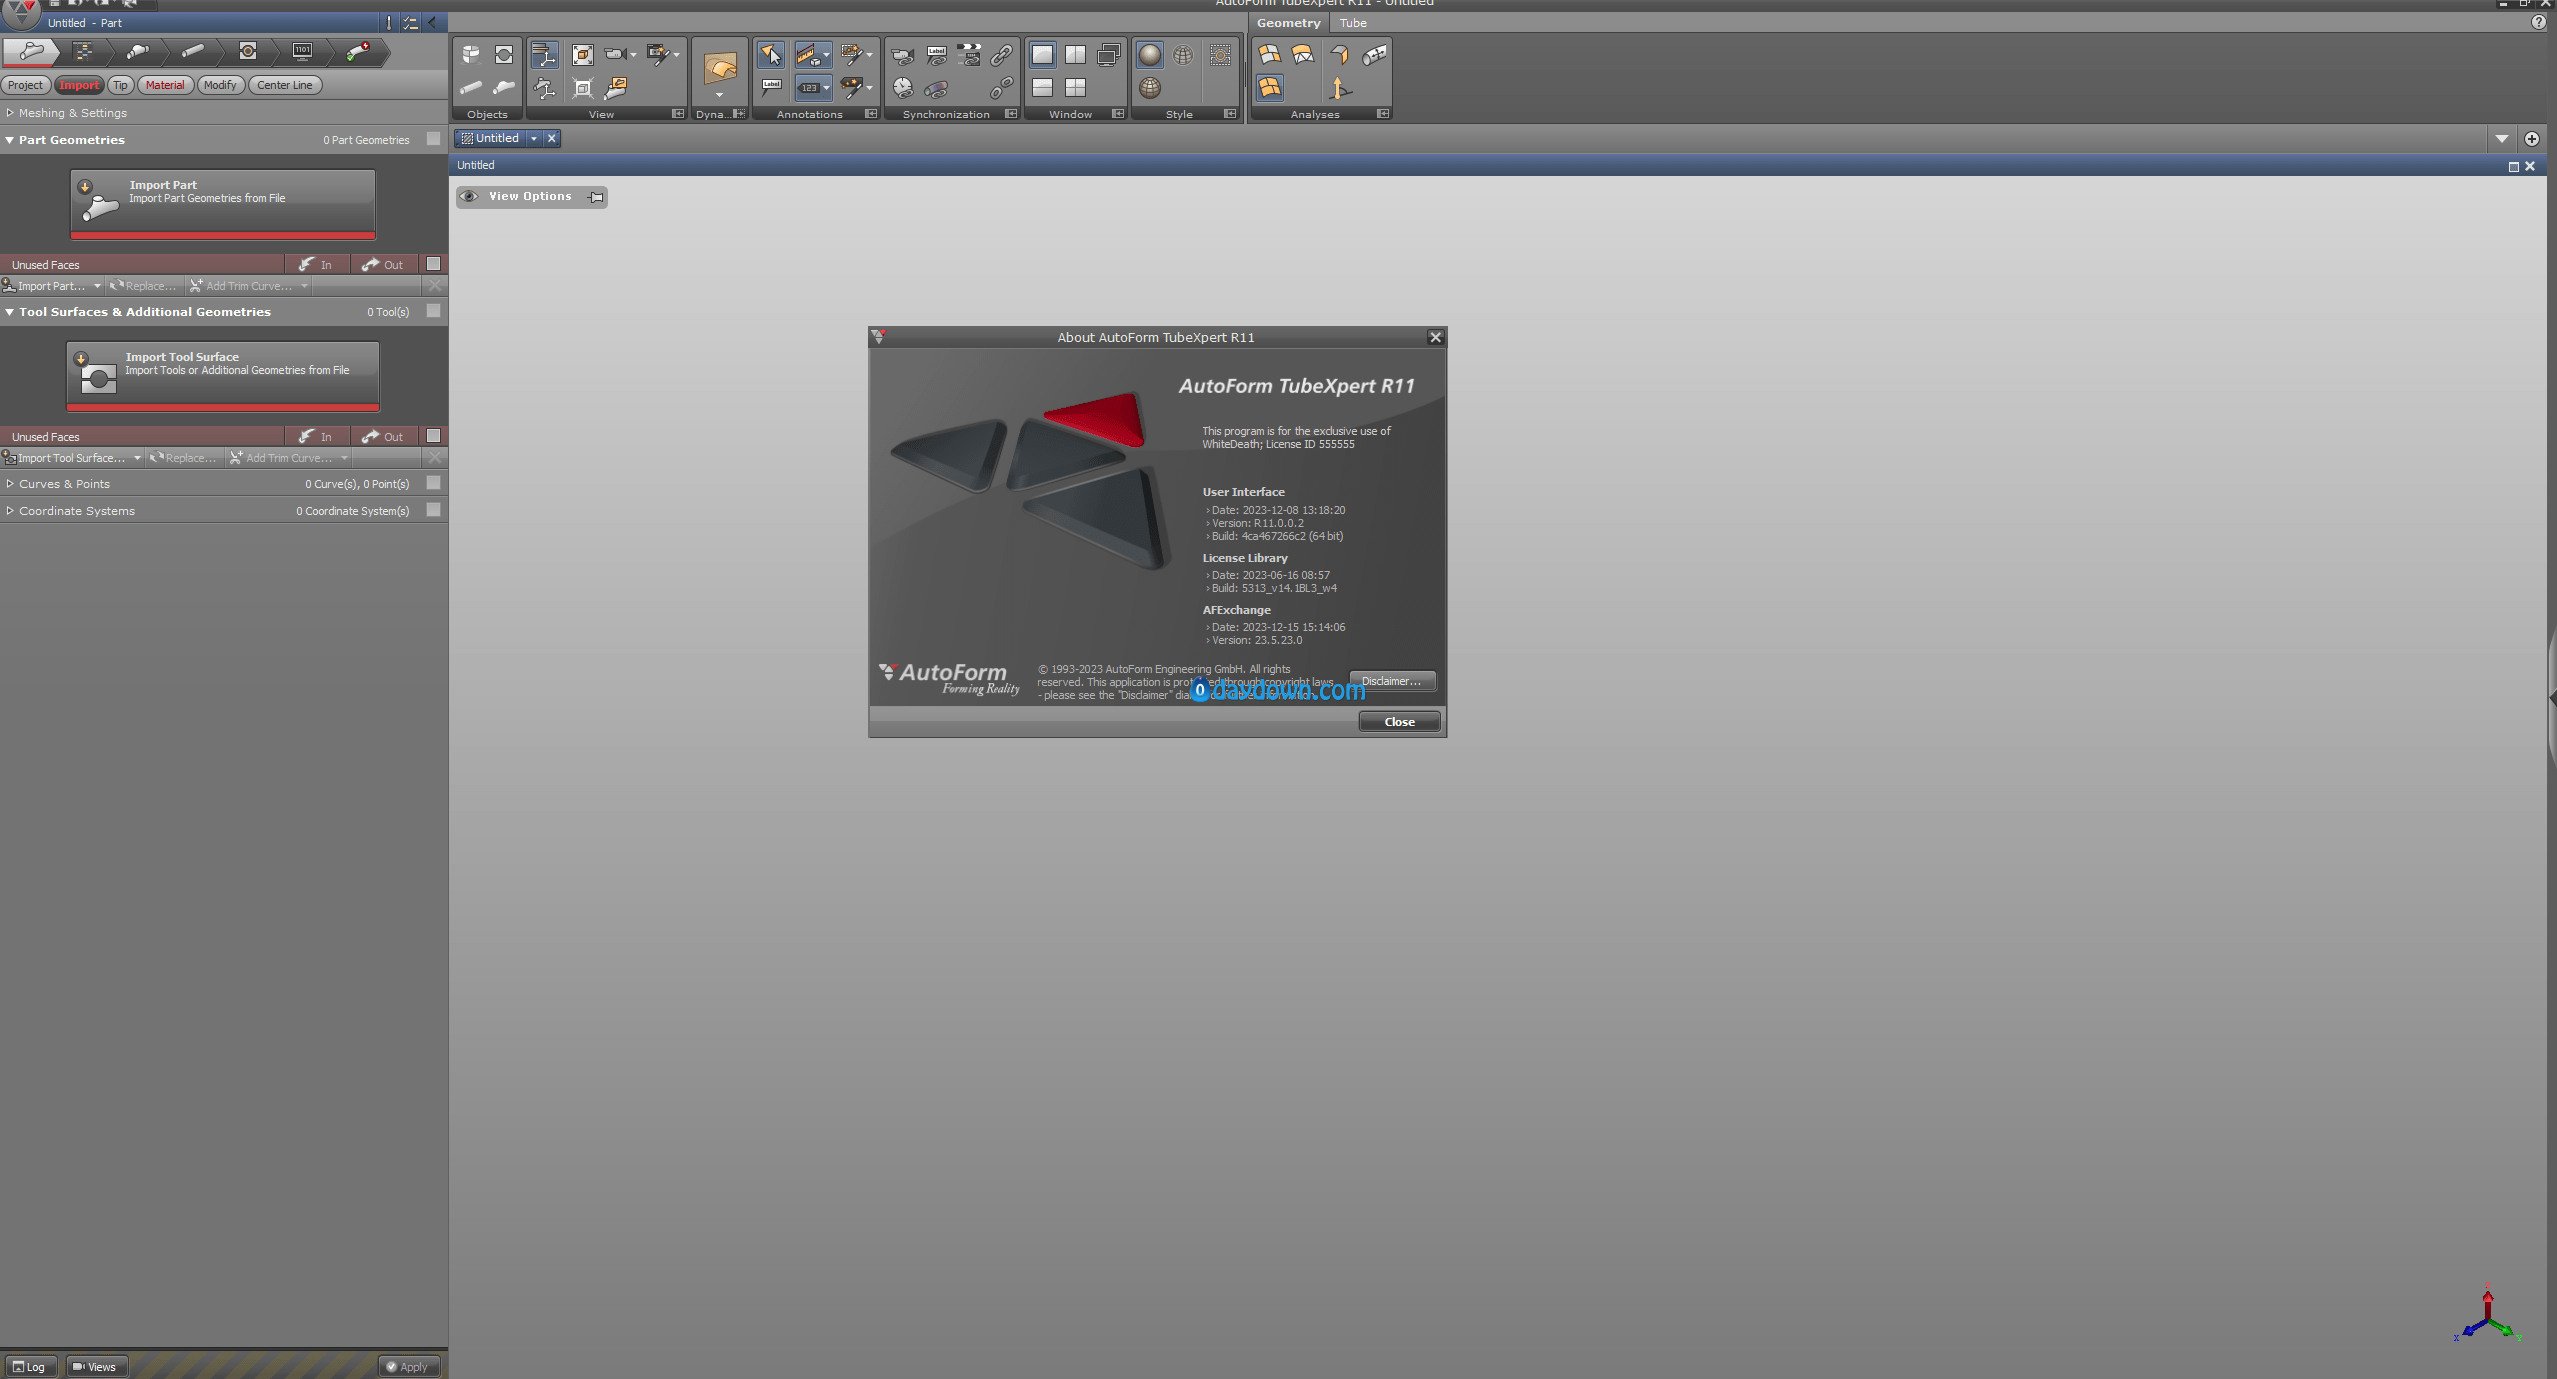Expand the Curves & Points section

point(9,484)
